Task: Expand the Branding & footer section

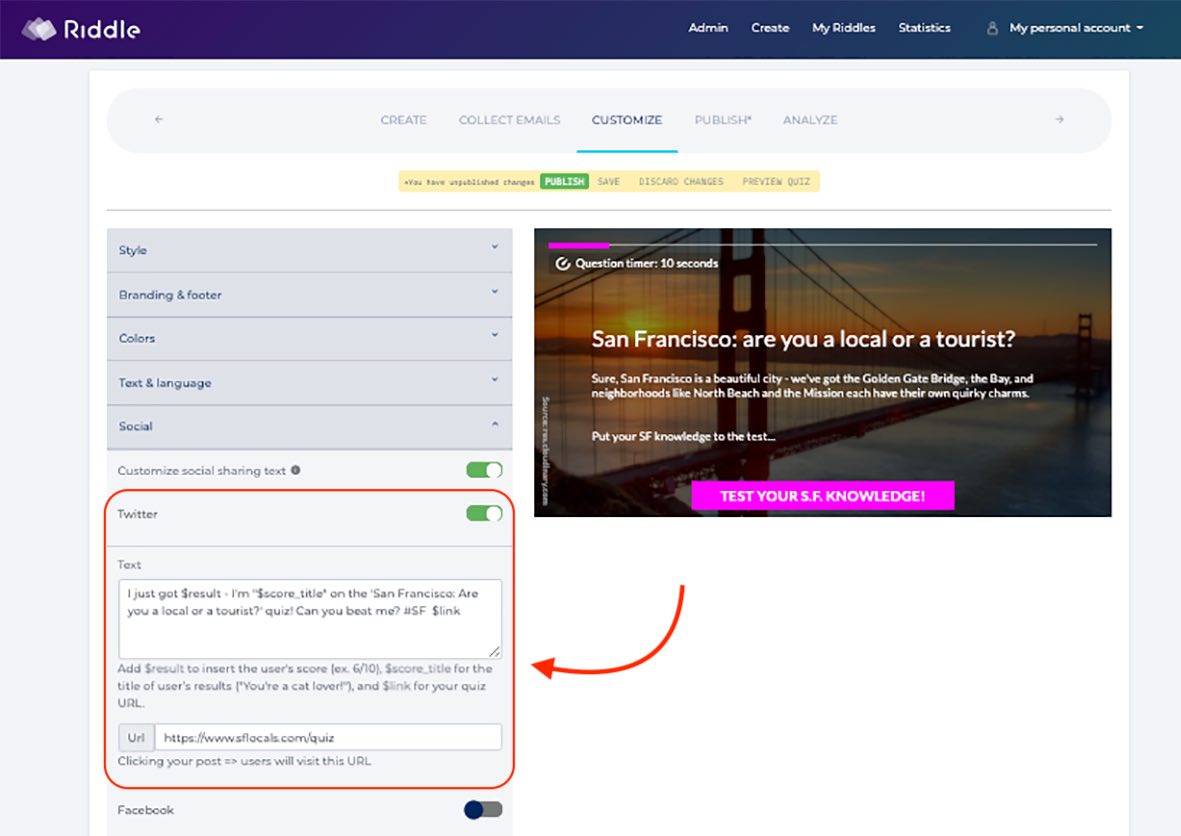Action: tap(310, 294)
